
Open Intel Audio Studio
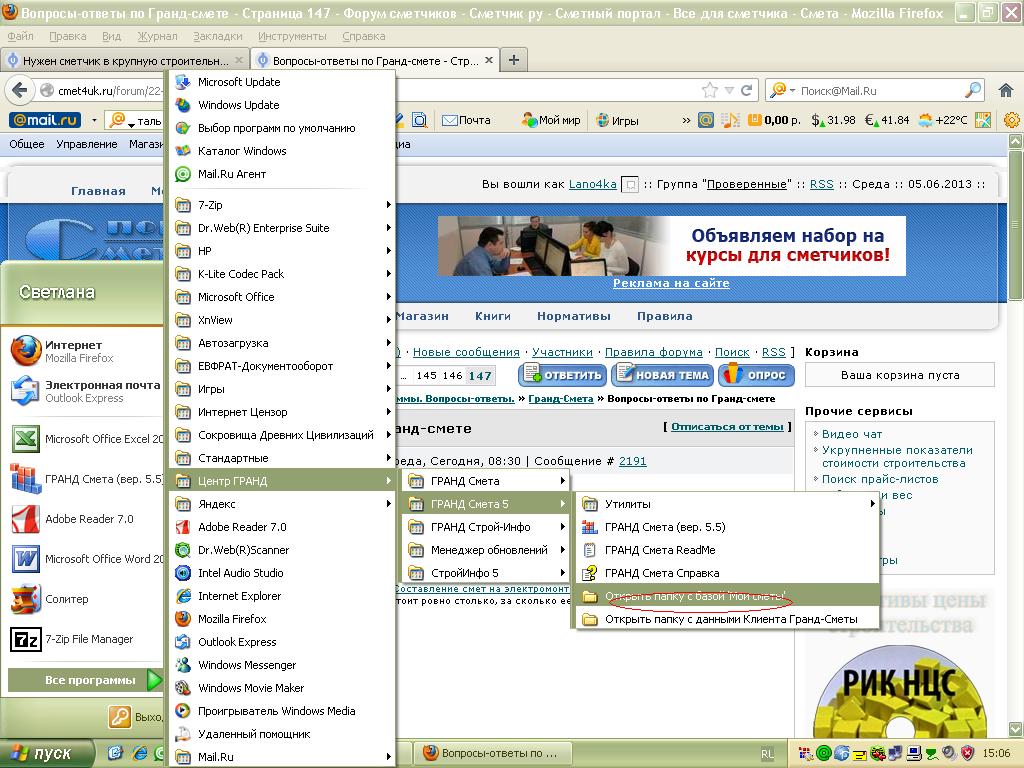pos(282,573)
